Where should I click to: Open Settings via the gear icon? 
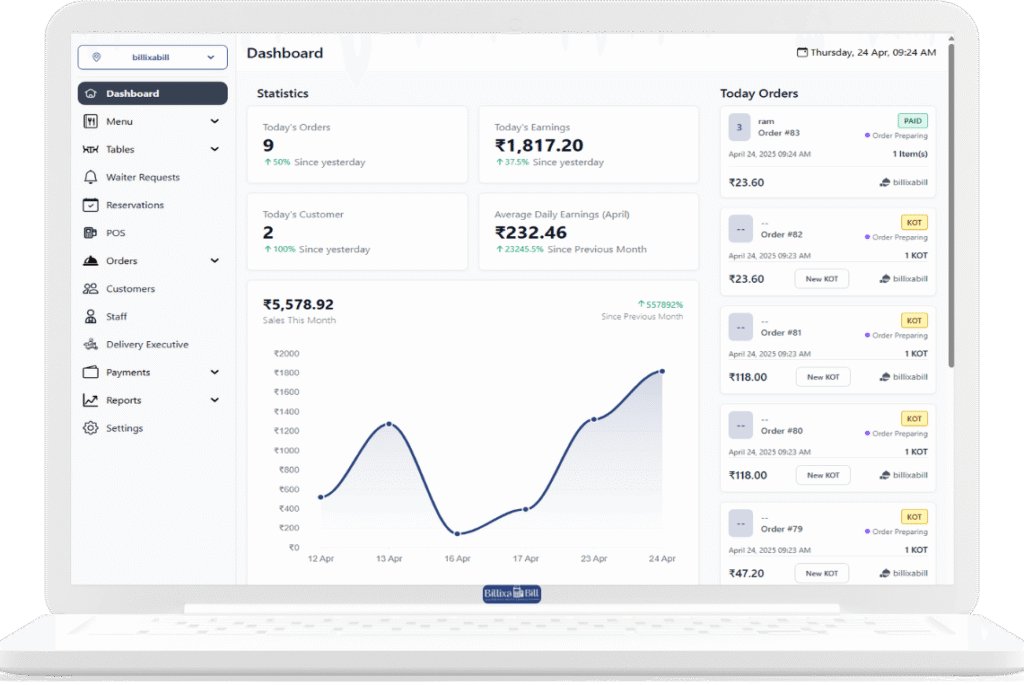(x=91, y=427)
